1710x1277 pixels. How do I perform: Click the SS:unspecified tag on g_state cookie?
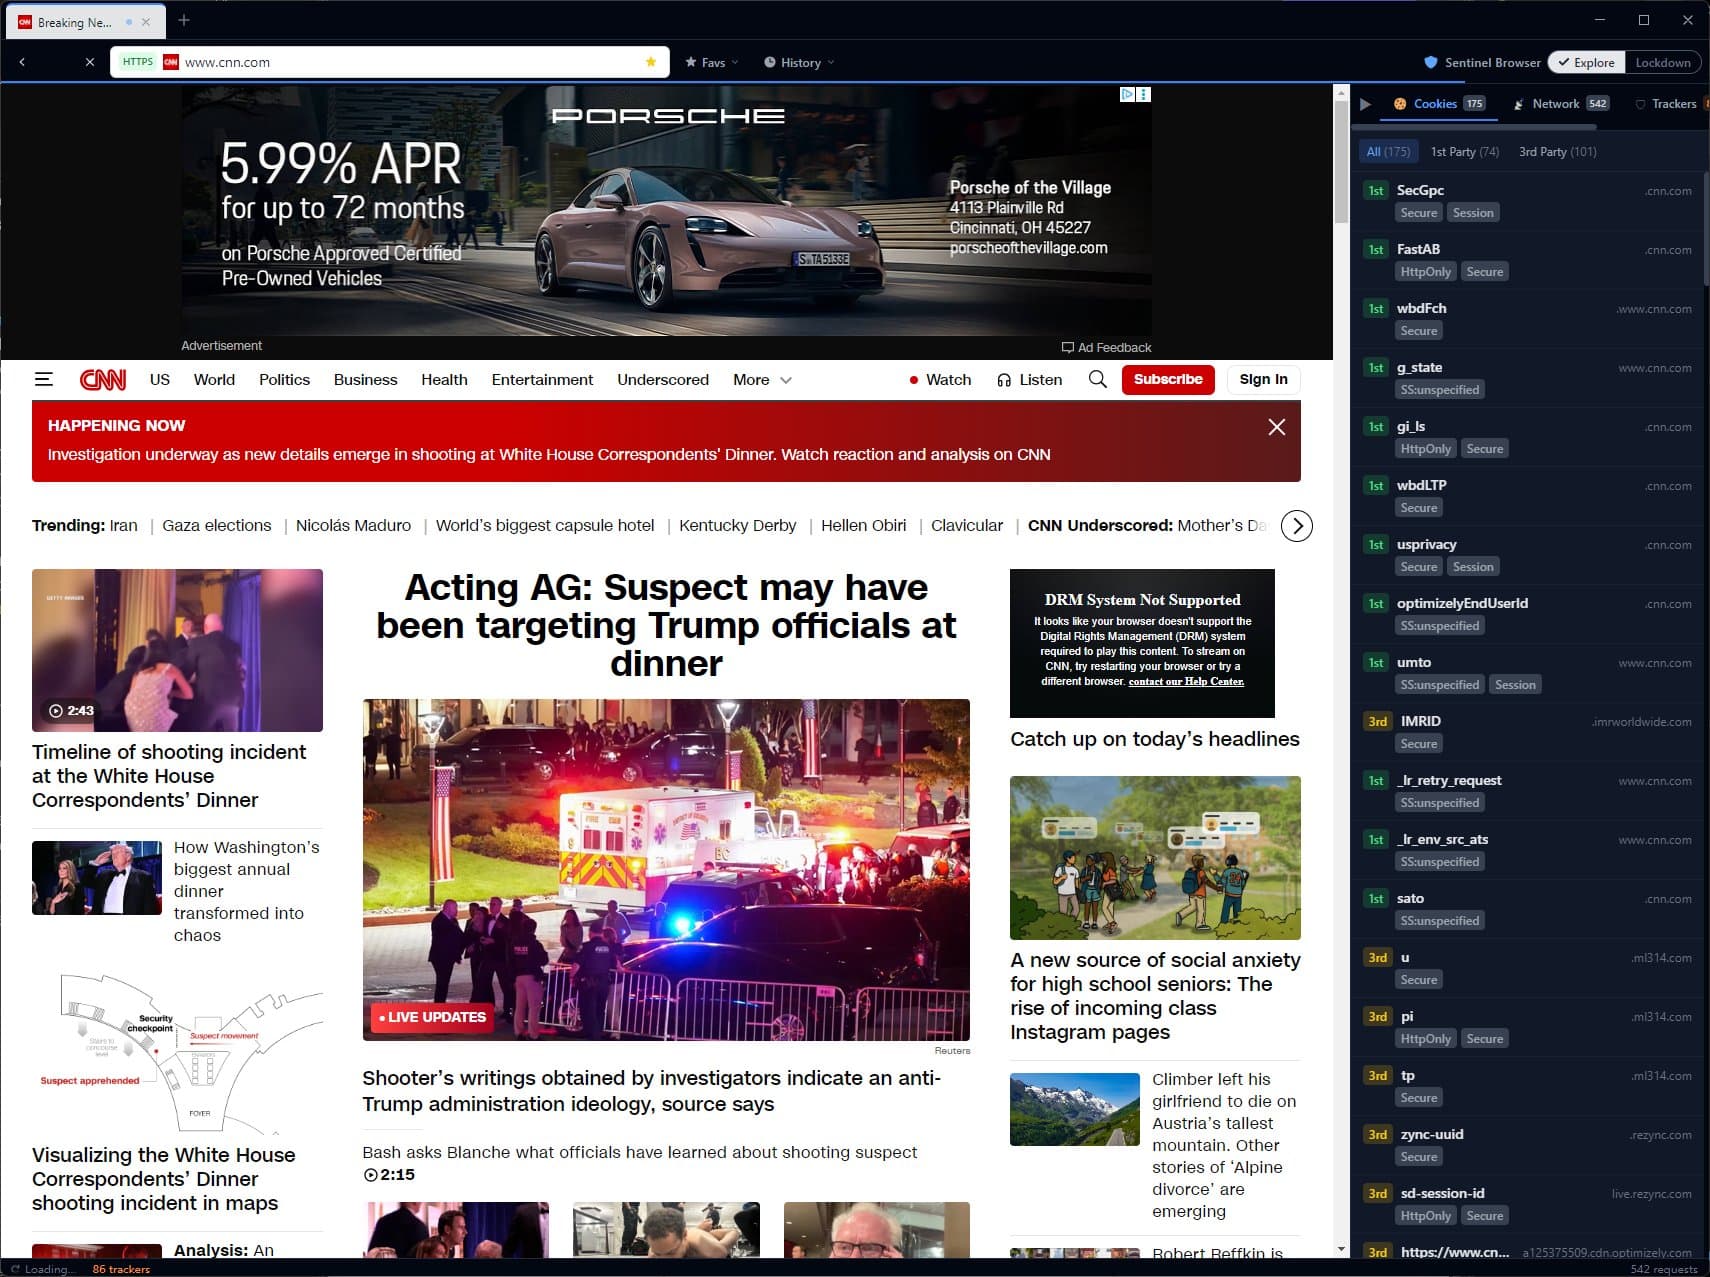[1440, 390]
